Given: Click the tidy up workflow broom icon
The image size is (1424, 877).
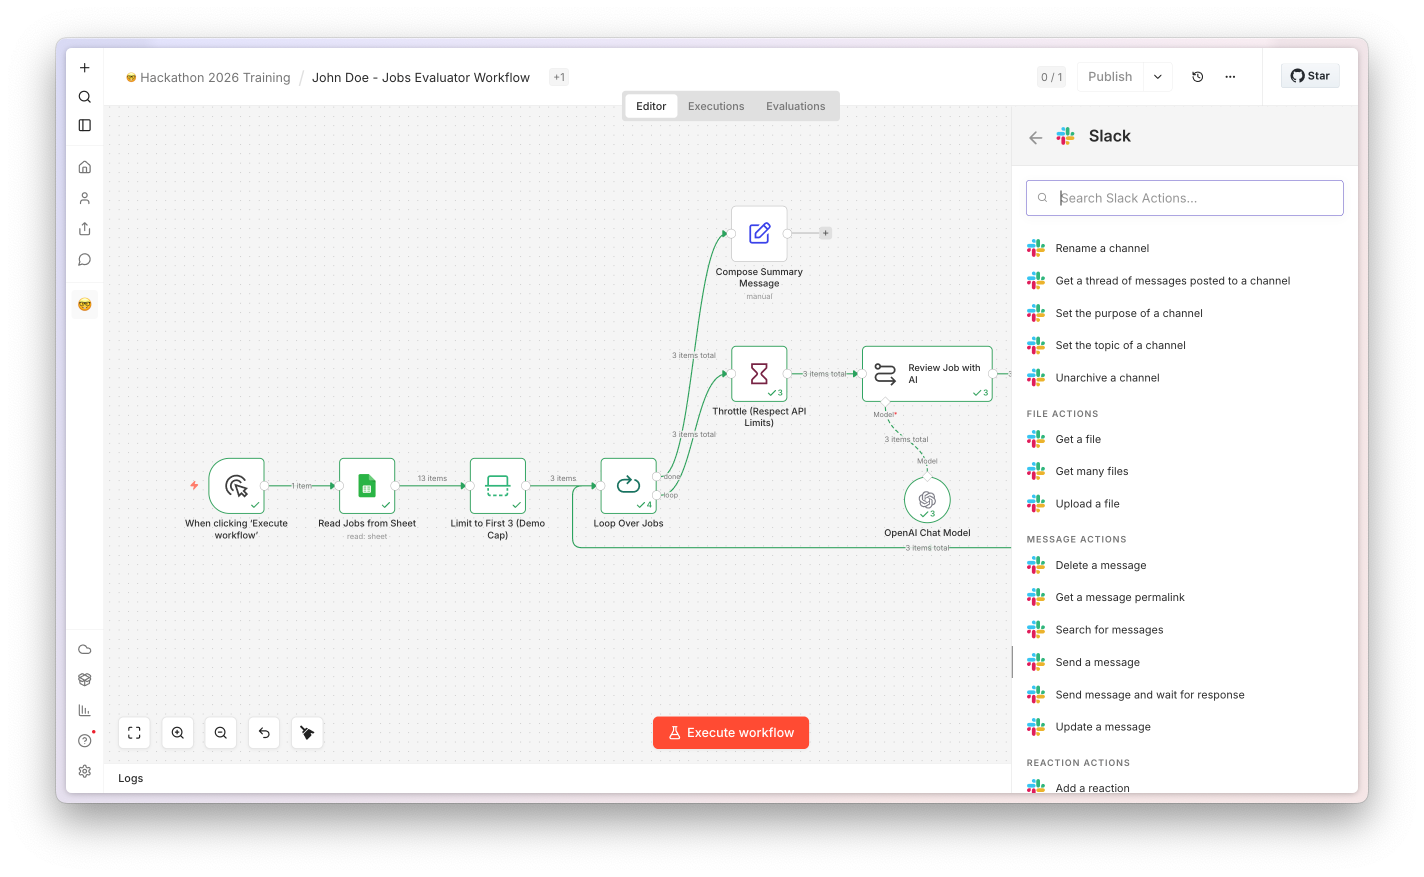Looking at the screenshot, I should (307, 733).
